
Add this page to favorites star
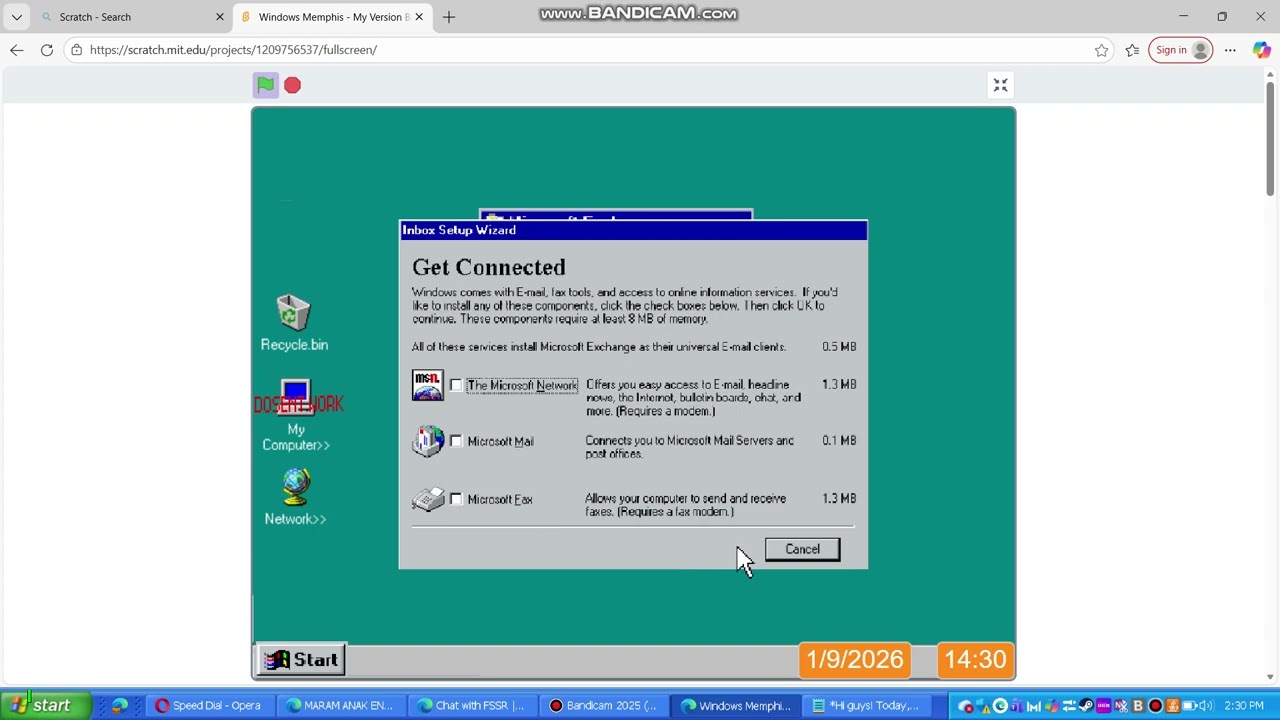pyautogui.click(x=1101, y=50)
